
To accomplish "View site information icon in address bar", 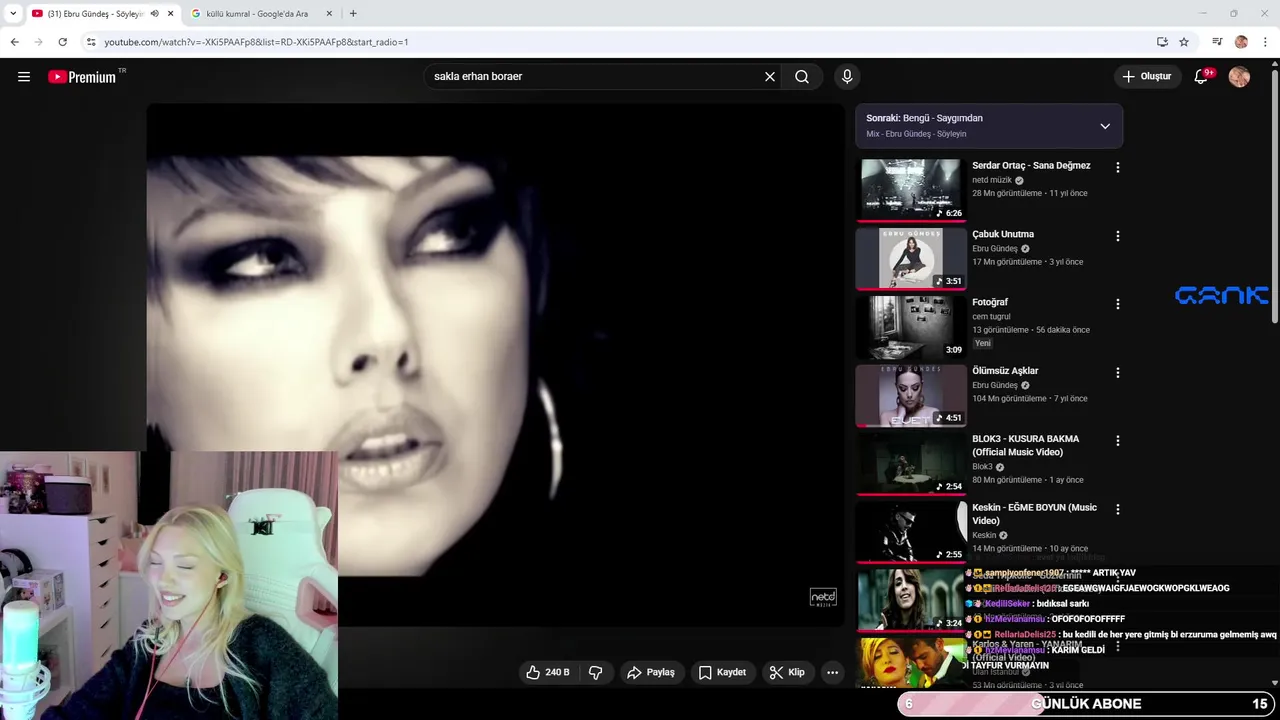I will click(x=91, y=42).
